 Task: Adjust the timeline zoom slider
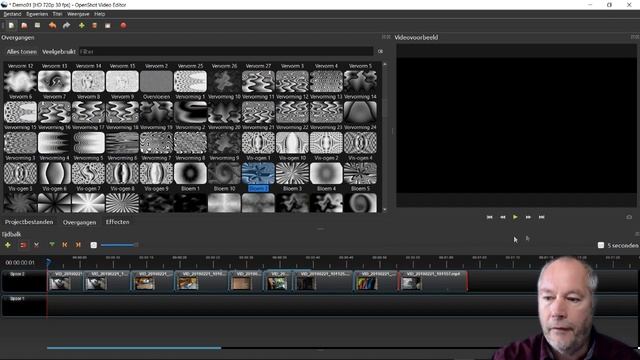[120, 245]
